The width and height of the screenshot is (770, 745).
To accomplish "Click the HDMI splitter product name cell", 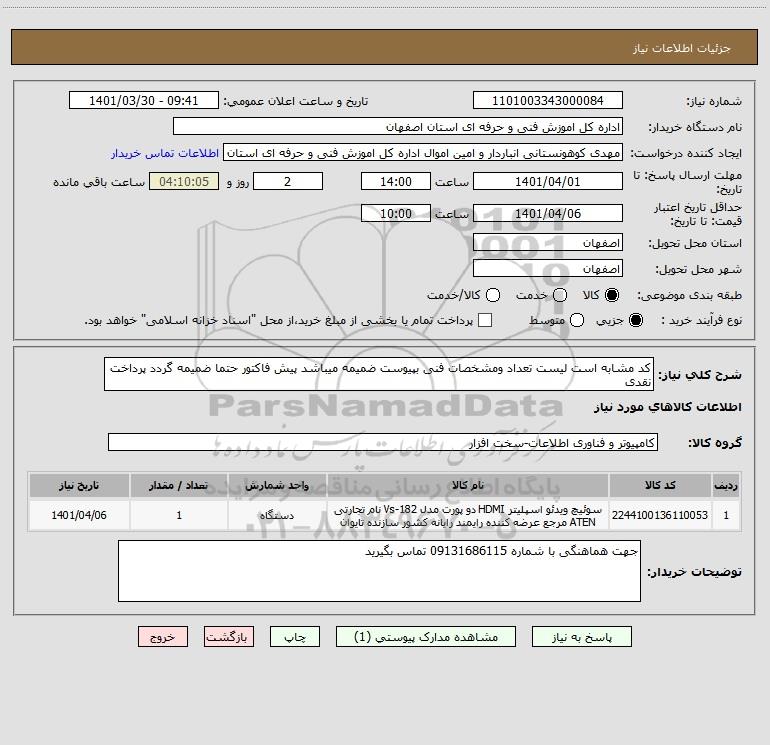I will pyautogui.click(x=468, y=515).
